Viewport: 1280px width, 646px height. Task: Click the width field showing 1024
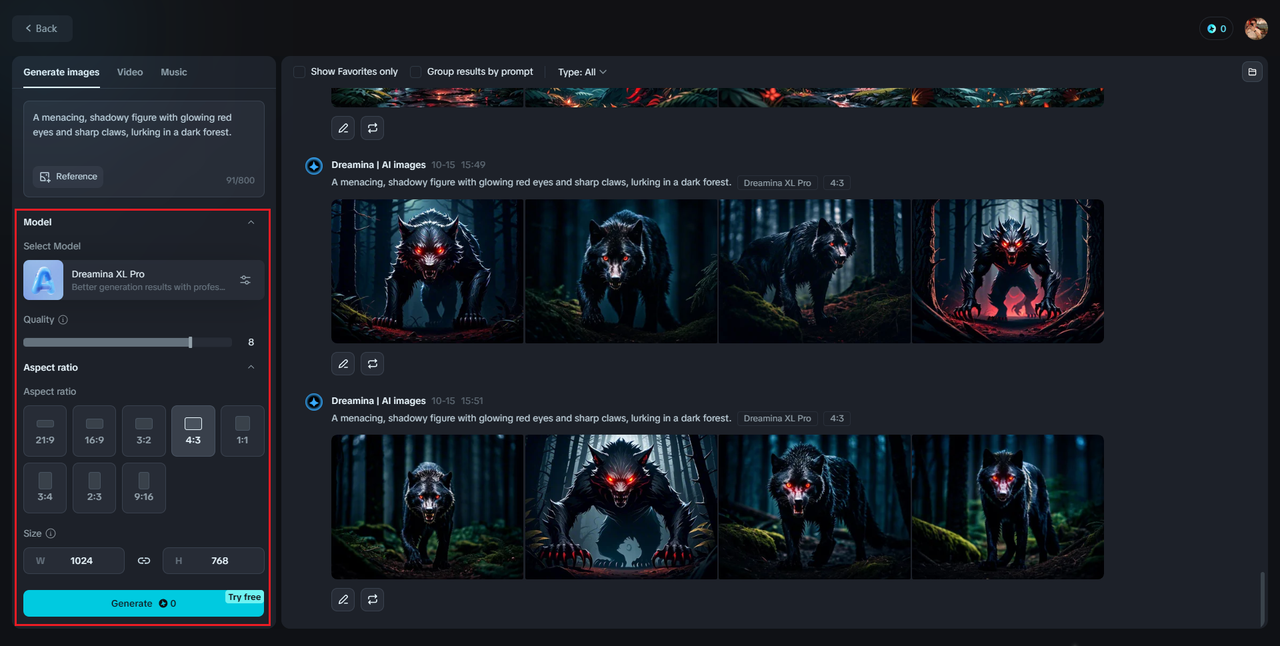pos(74,561)
